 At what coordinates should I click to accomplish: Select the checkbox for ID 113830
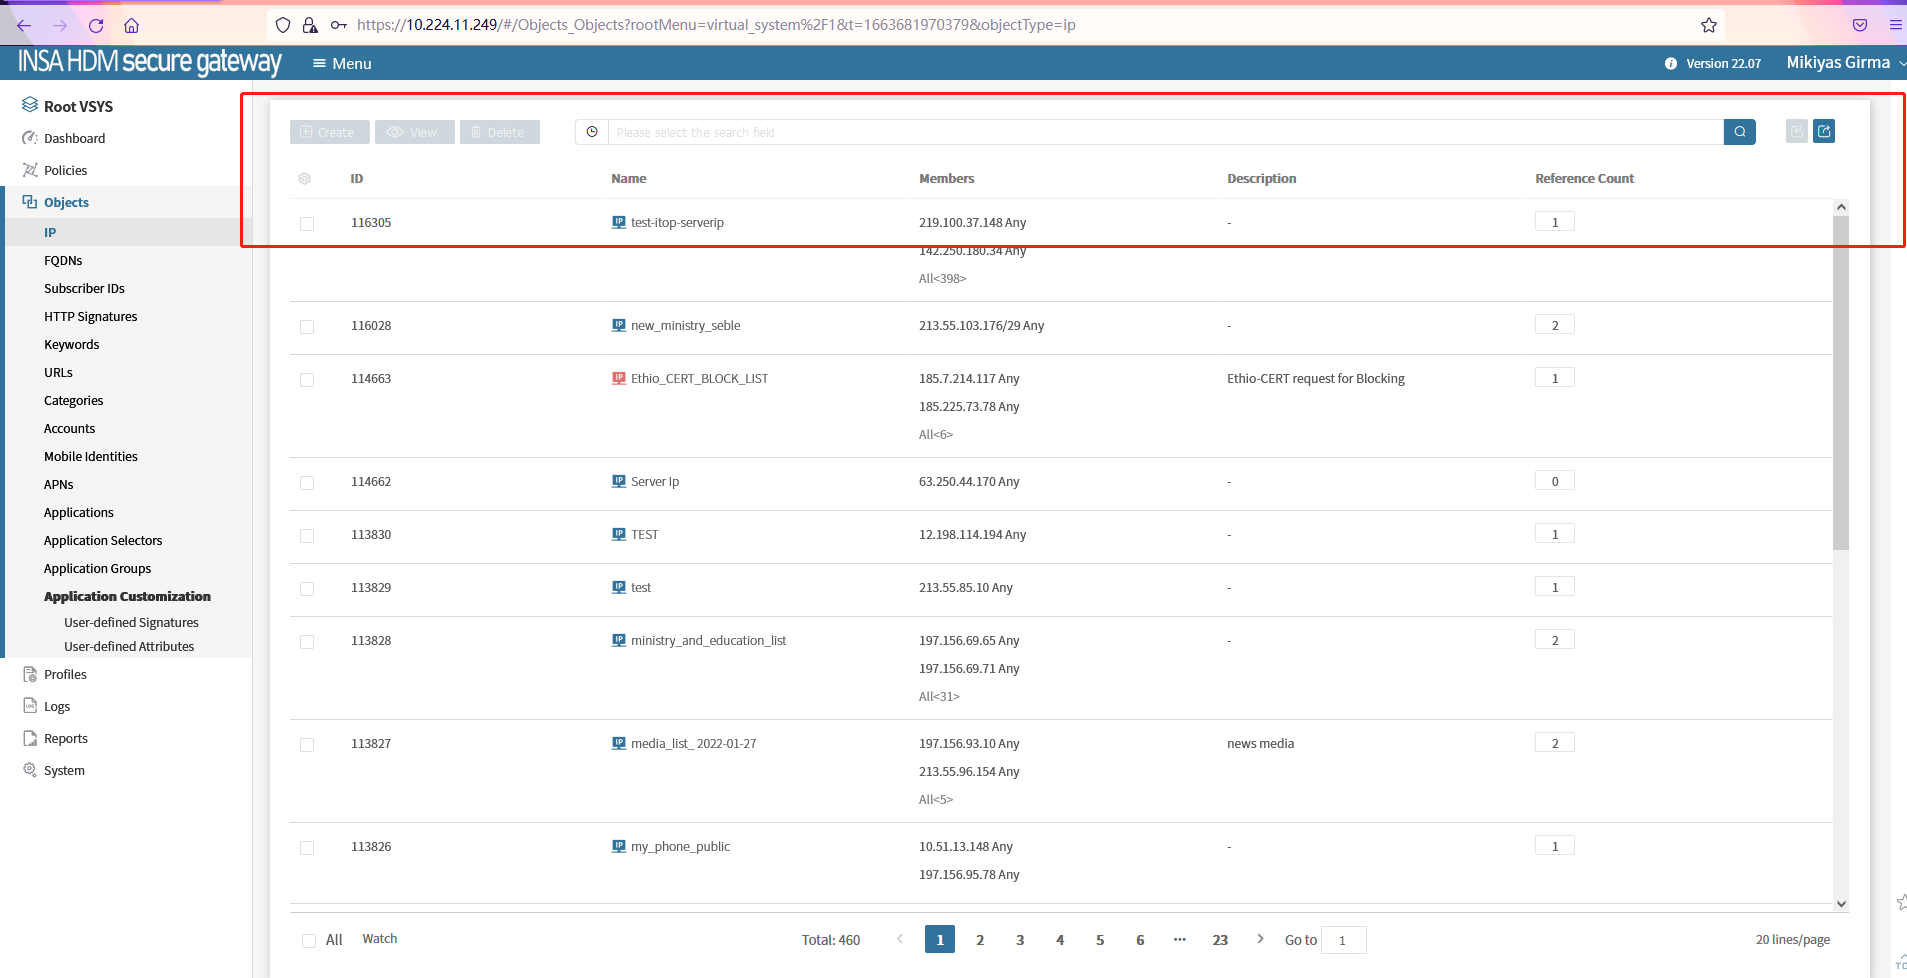pos(307,536)
